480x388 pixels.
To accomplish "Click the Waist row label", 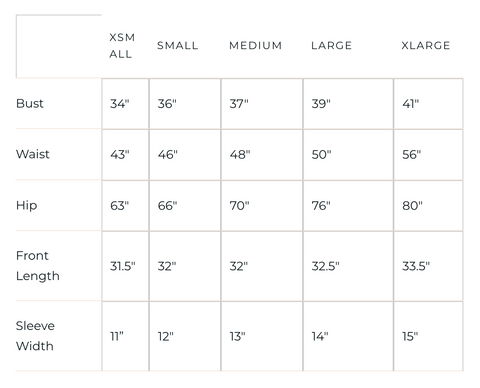I will pos(33,154).
